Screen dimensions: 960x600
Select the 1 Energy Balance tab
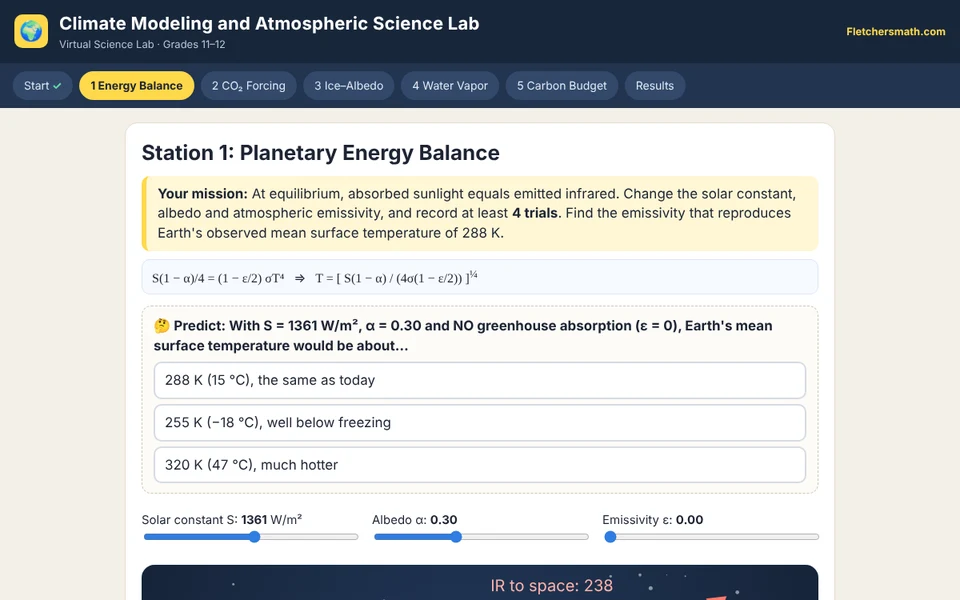pyautogui.click(x=137, y=86)
